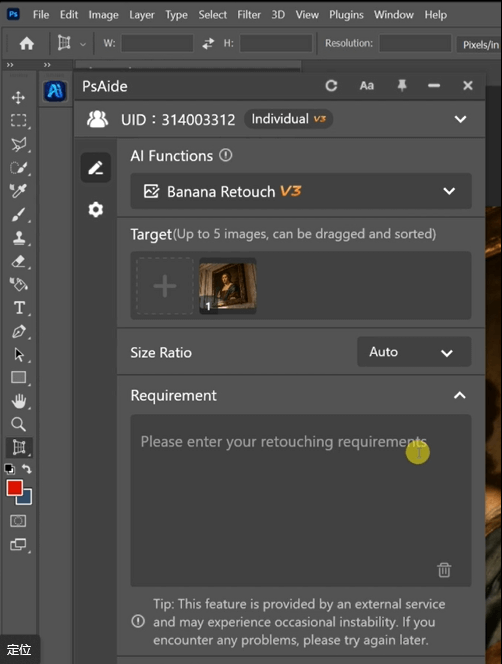Expand the collapsed plugin dock arrows

(x=47, y=65)
